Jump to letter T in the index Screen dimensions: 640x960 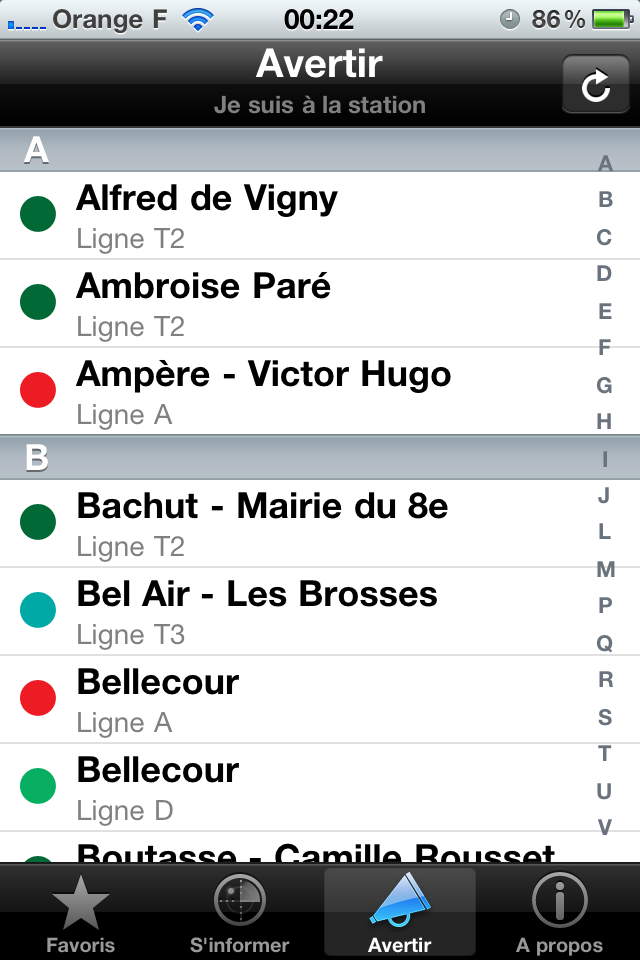605,754
